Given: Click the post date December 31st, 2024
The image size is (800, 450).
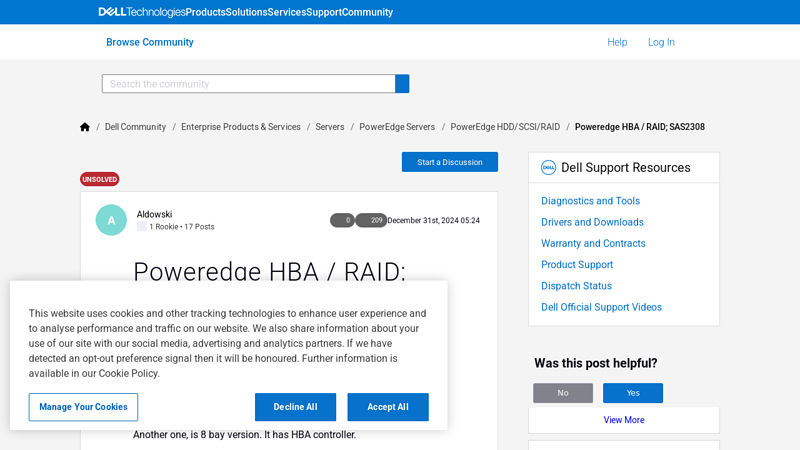Looking at the screenshot, I should tap(433, 220).
